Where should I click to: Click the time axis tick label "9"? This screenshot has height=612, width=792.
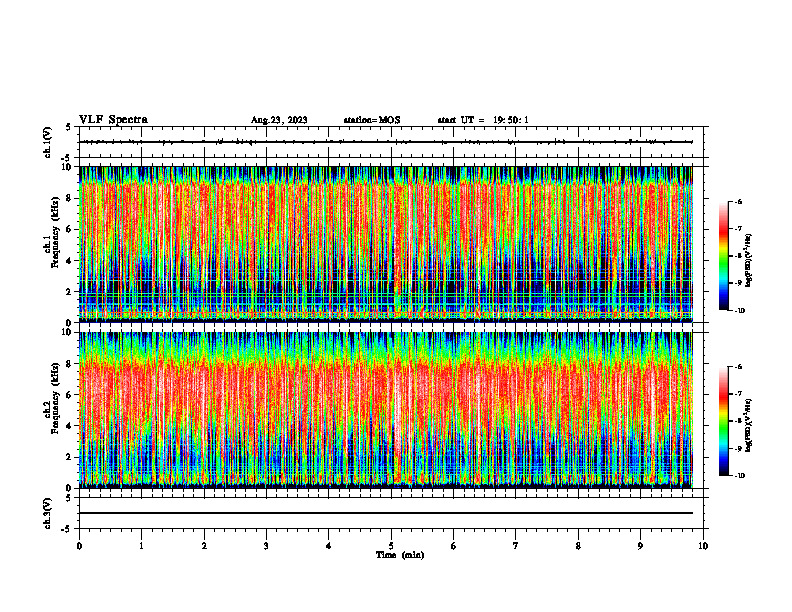[640, 546]
